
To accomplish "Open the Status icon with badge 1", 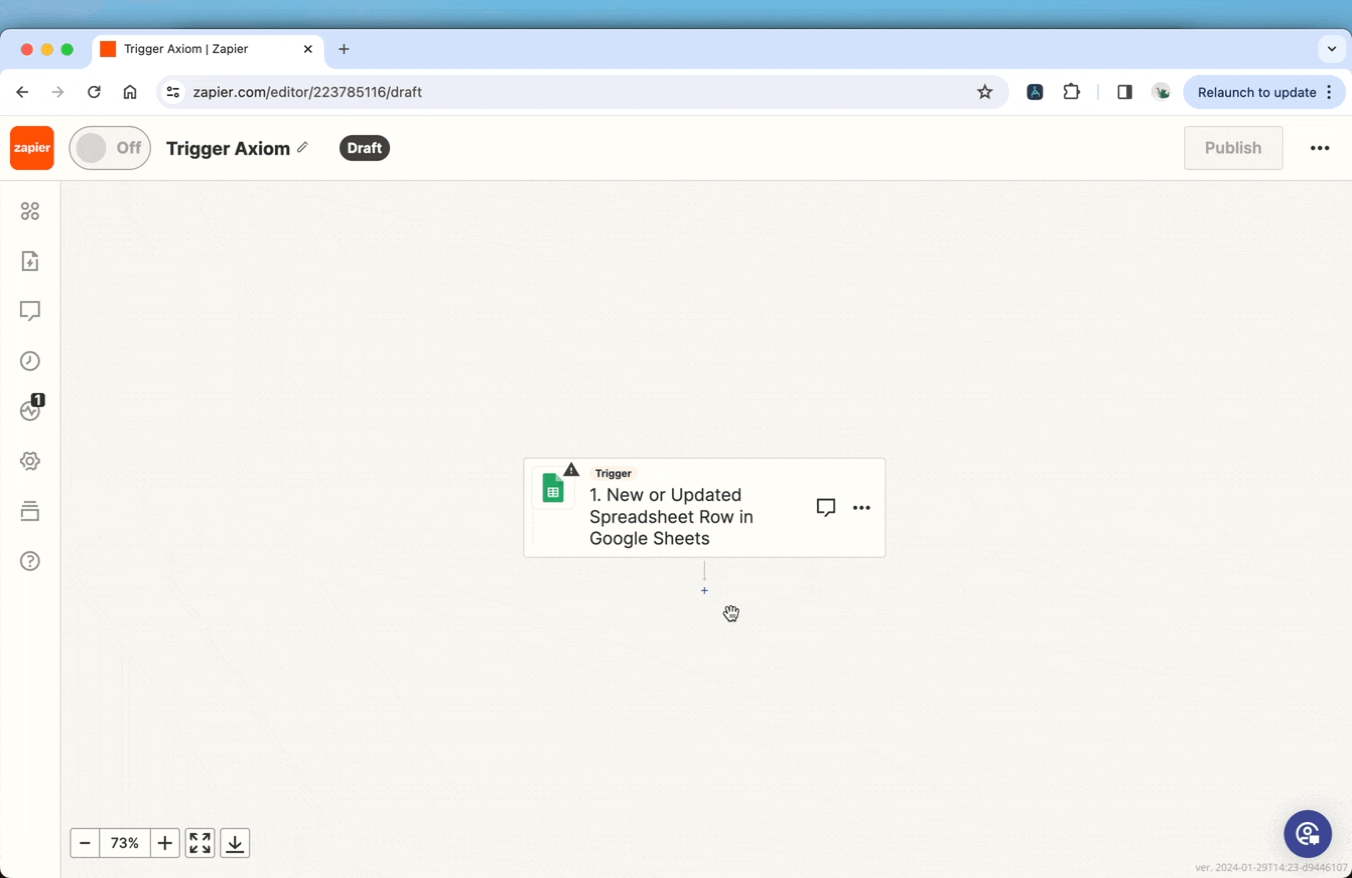I will coord(30,410).
